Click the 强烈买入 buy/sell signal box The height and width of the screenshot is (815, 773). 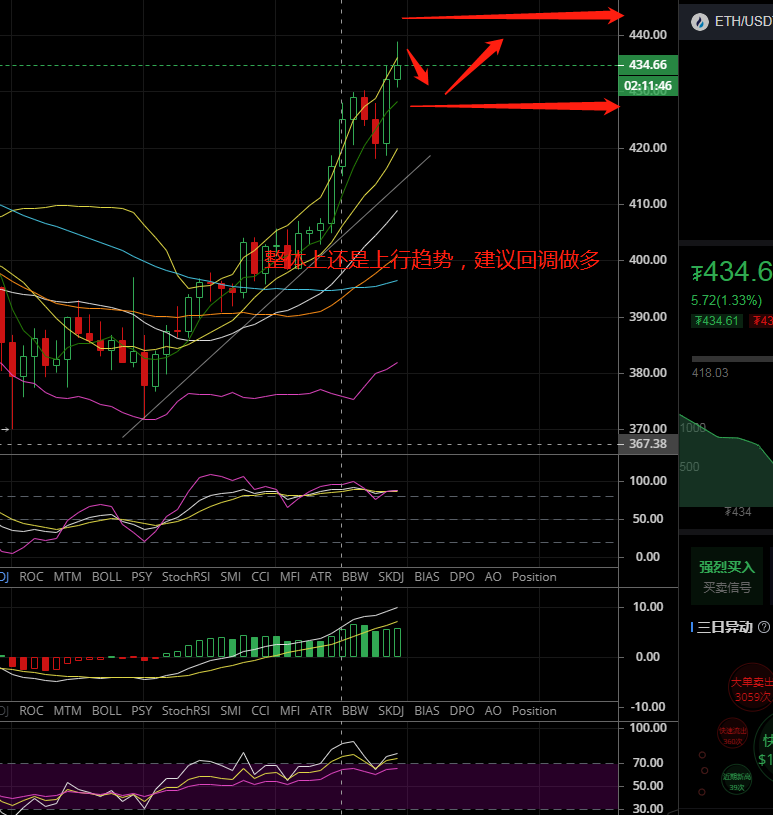pos(727,576)
